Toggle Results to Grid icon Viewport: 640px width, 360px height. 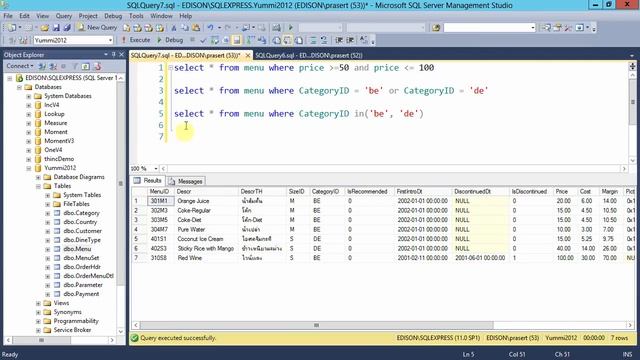click(288, 40)
